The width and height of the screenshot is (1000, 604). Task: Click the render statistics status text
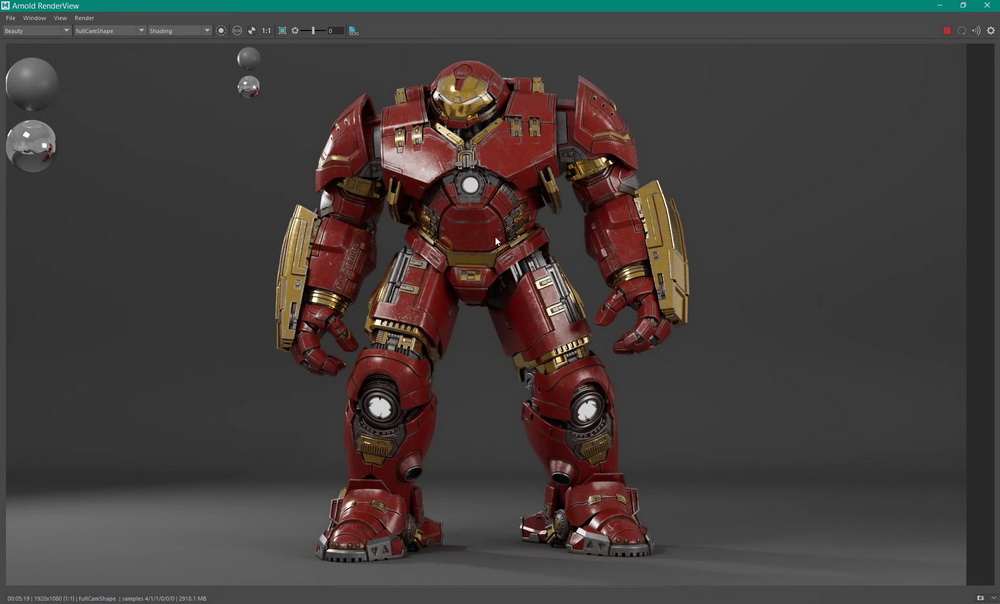[107, 598]
